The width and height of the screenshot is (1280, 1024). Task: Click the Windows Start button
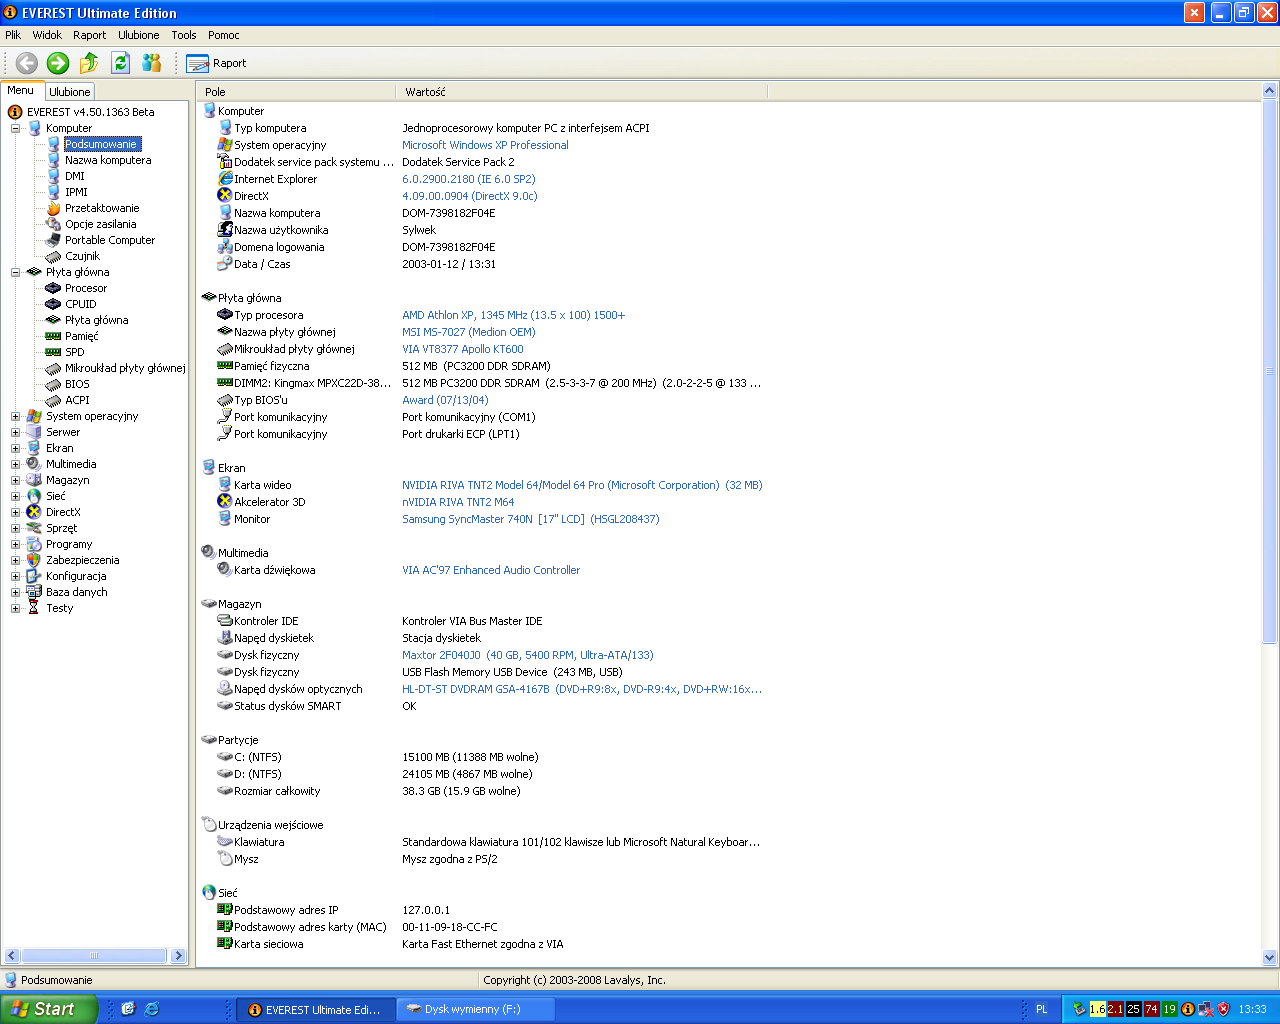coord(49,1009)
